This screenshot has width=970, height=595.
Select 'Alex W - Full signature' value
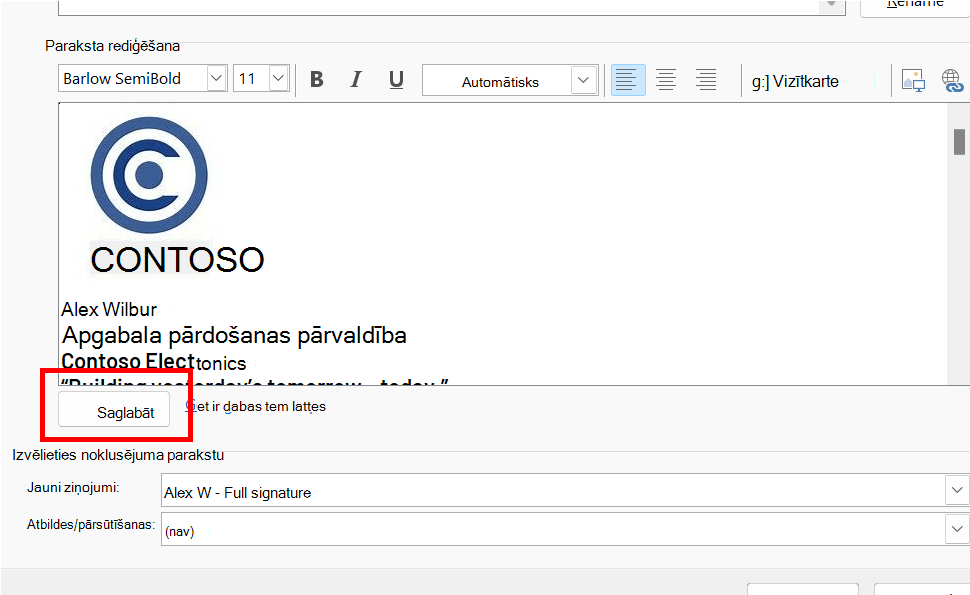pyautogui.click(x=238, y=493)
